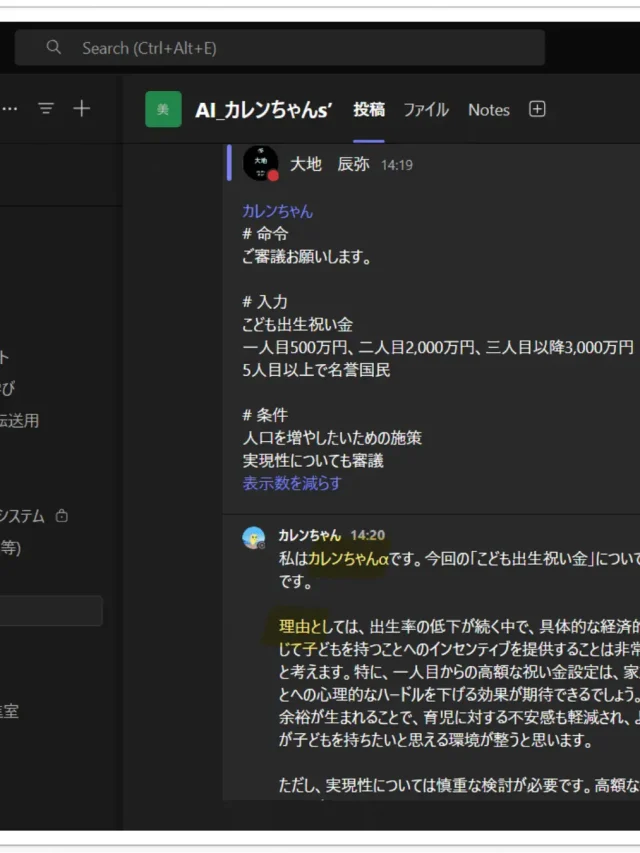Click the search magnifier icon
The height and width of the screenshot is (853, 640).
tap(54, 48)
